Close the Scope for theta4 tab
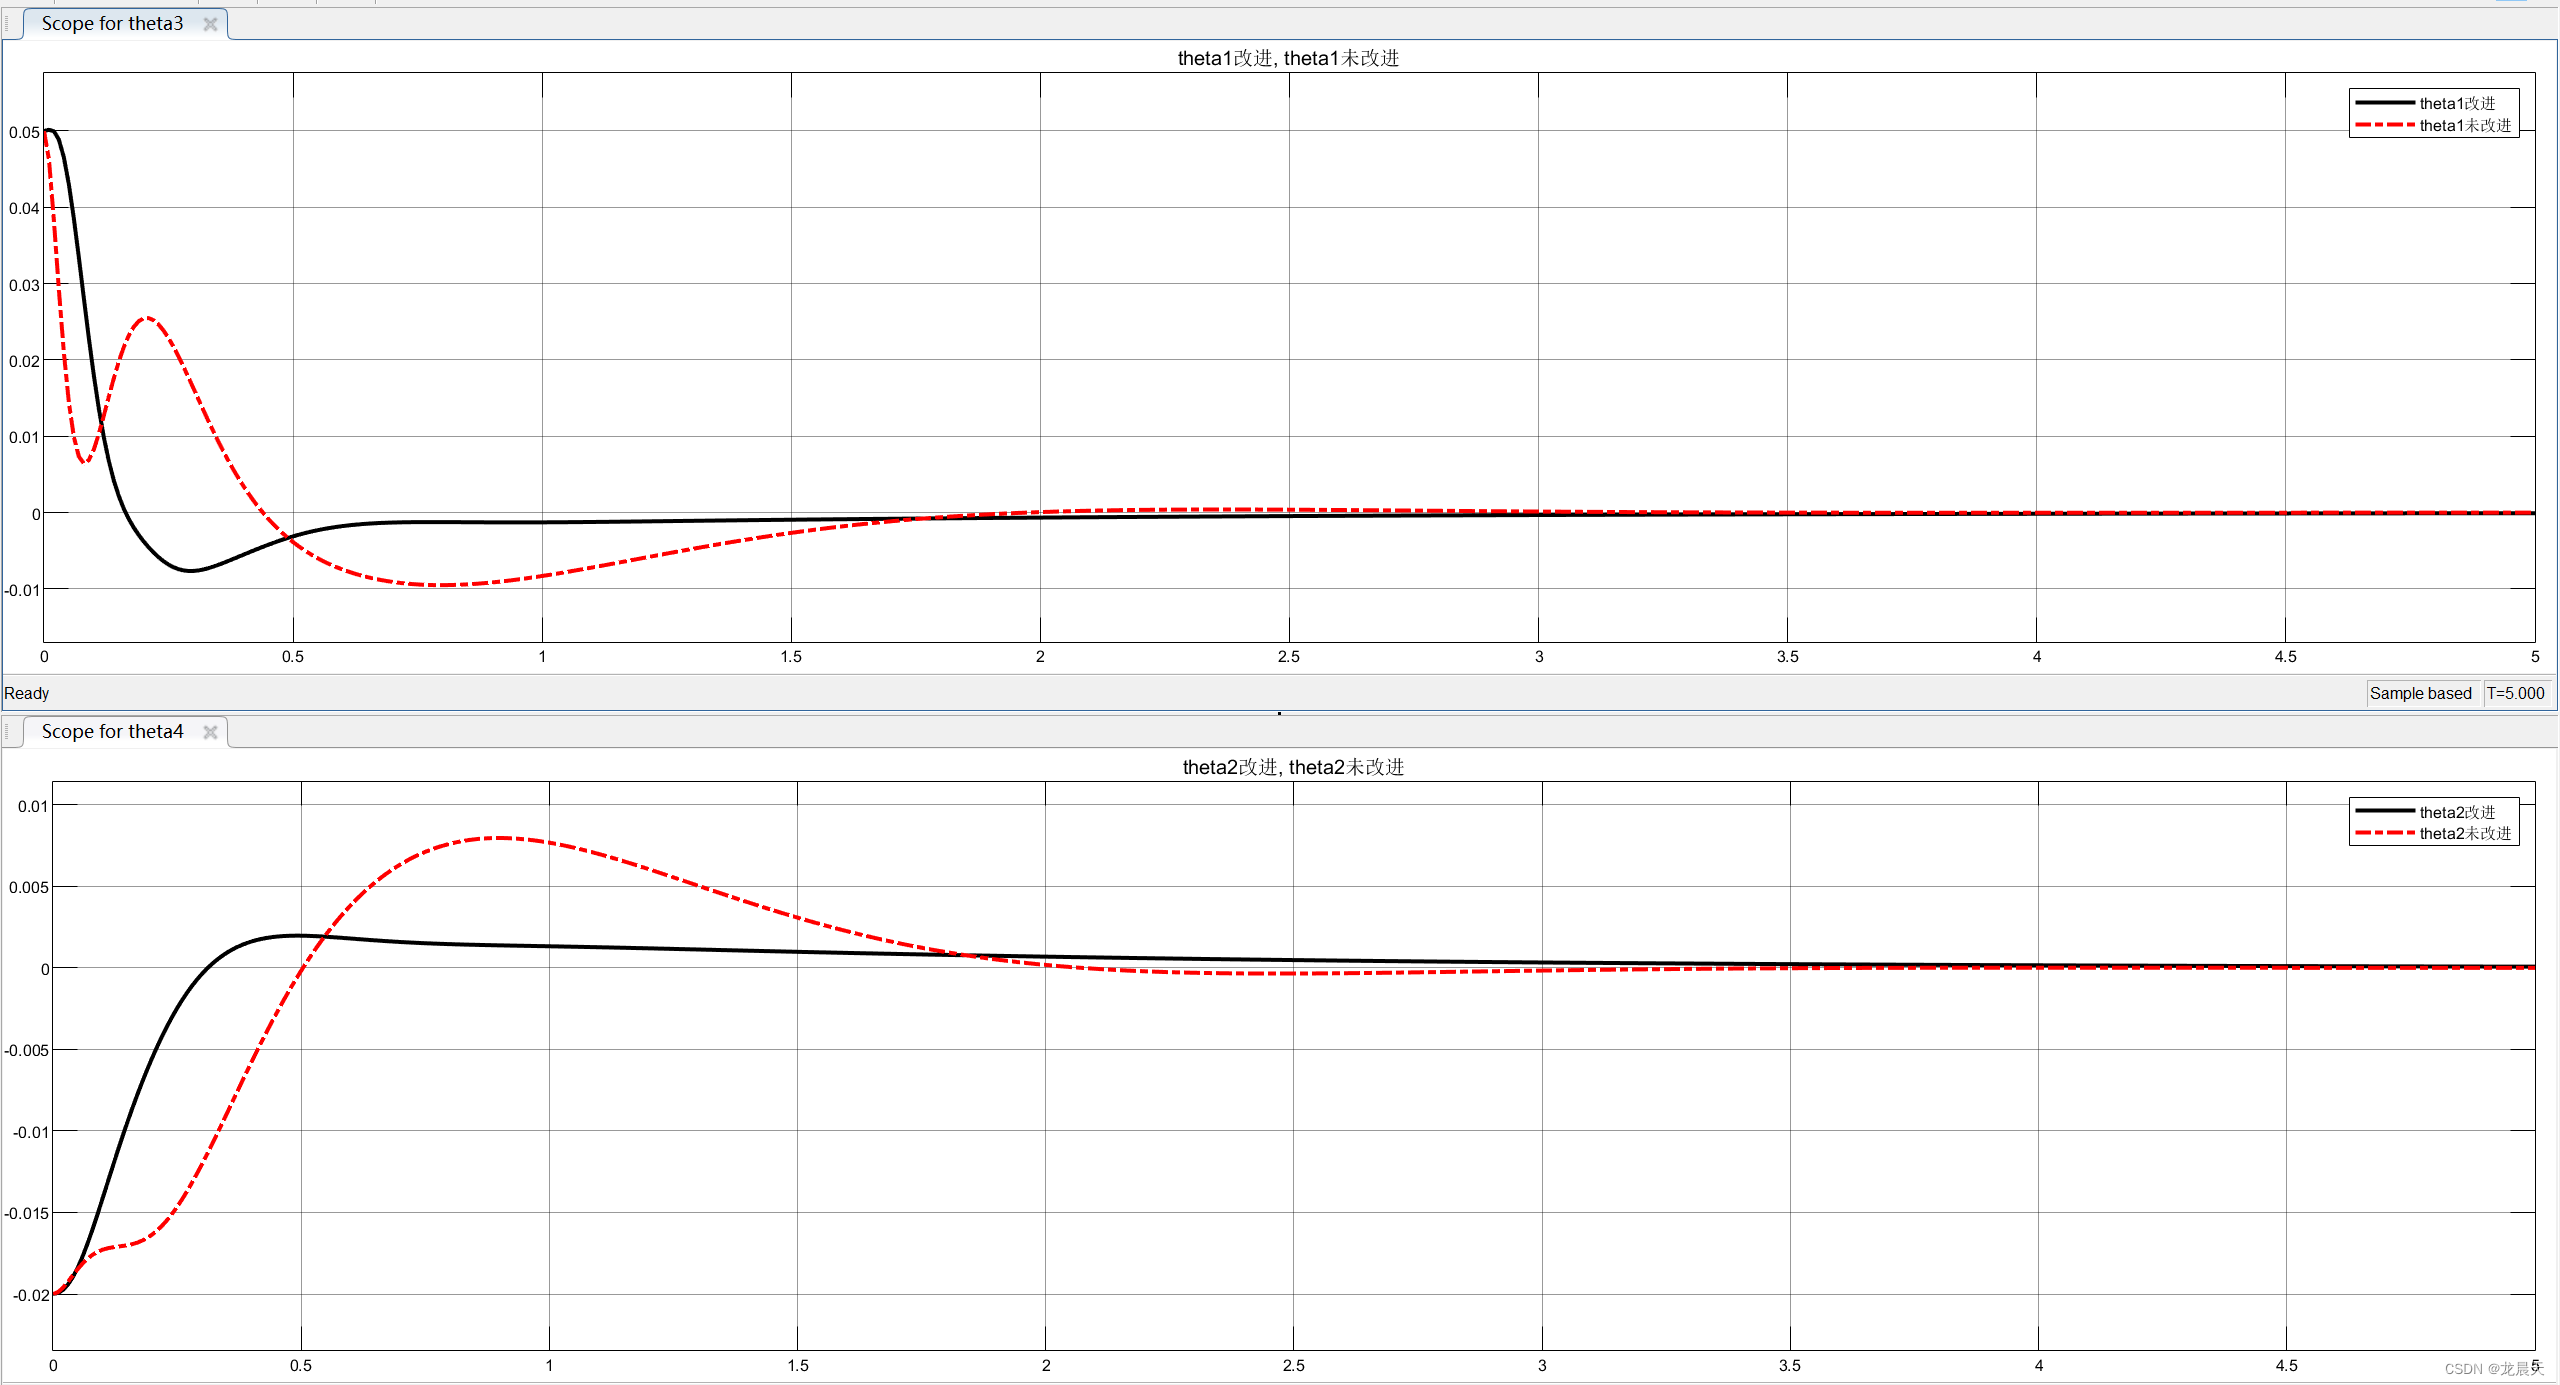Image resolution: width=2560 pixels, height=1385 pixels. 210,732
